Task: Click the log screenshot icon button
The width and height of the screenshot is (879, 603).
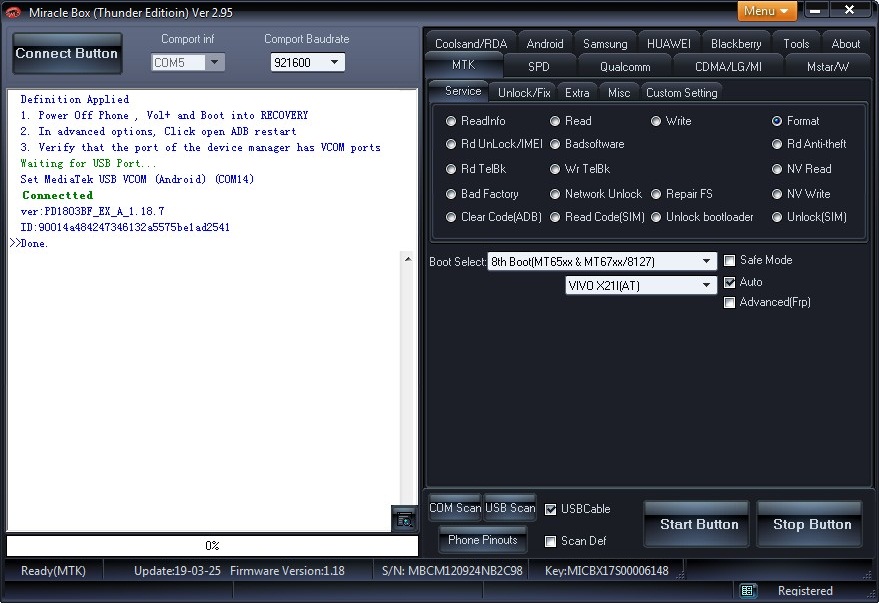Action: (x=404, y=519)
